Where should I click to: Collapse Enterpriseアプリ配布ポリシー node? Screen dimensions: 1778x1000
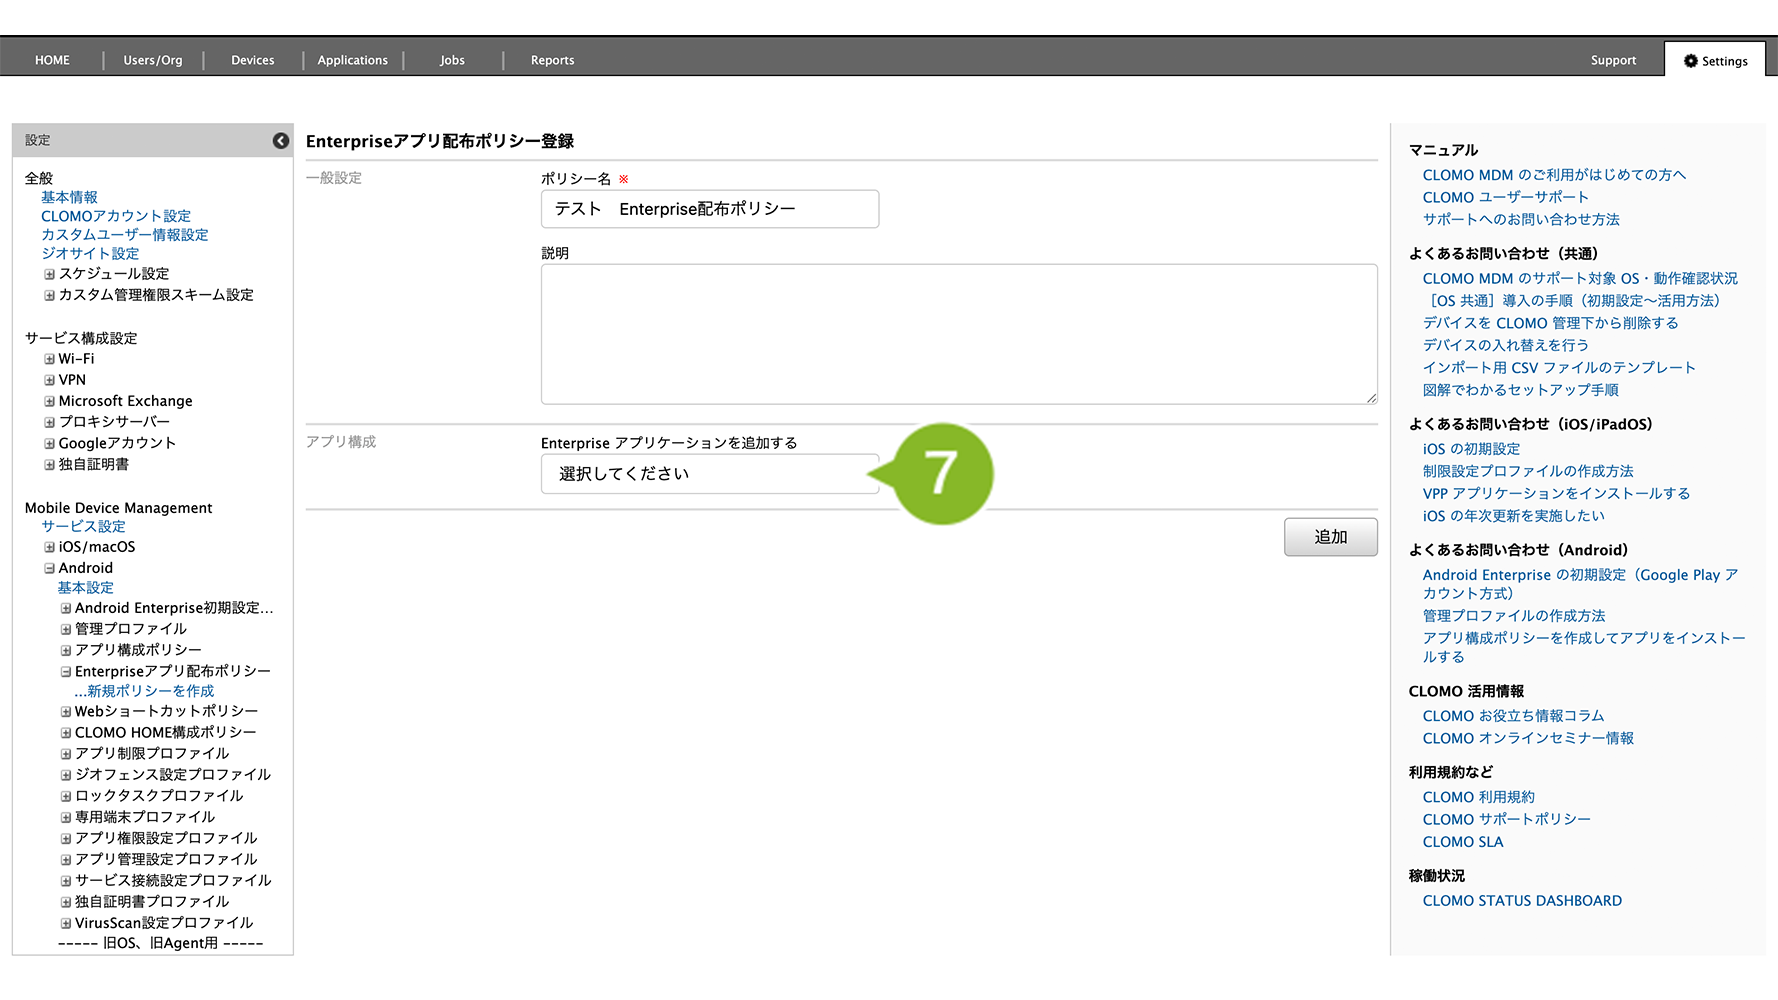pyautogui.click(x=66, y=672)
